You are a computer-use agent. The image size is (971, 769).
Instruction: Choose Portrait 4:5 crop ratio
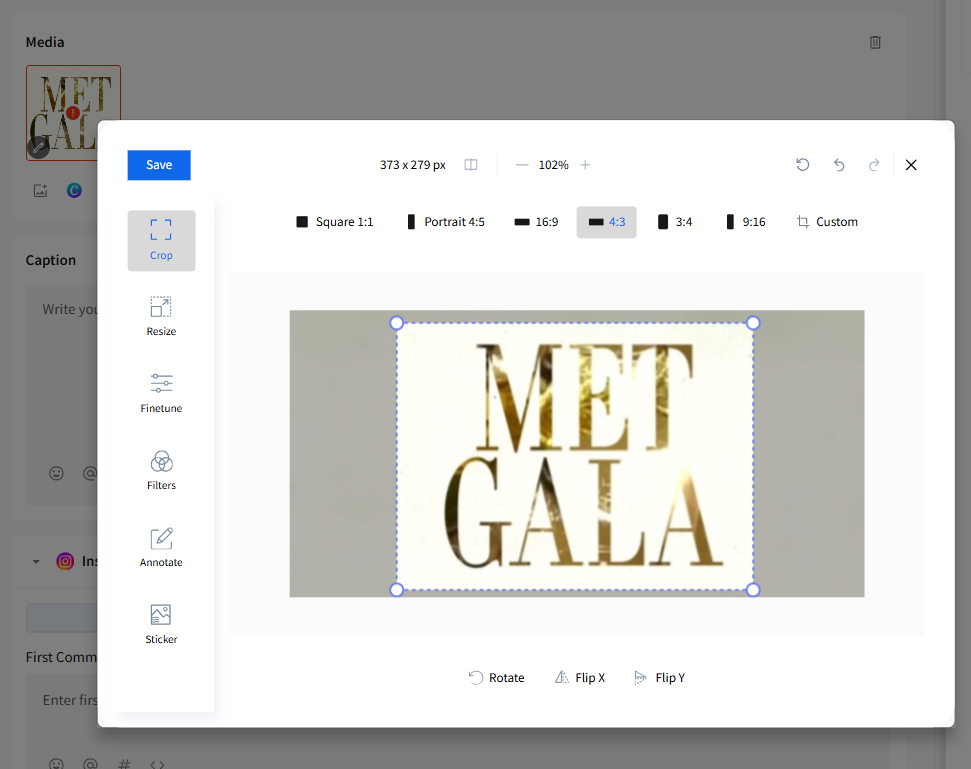446,222
